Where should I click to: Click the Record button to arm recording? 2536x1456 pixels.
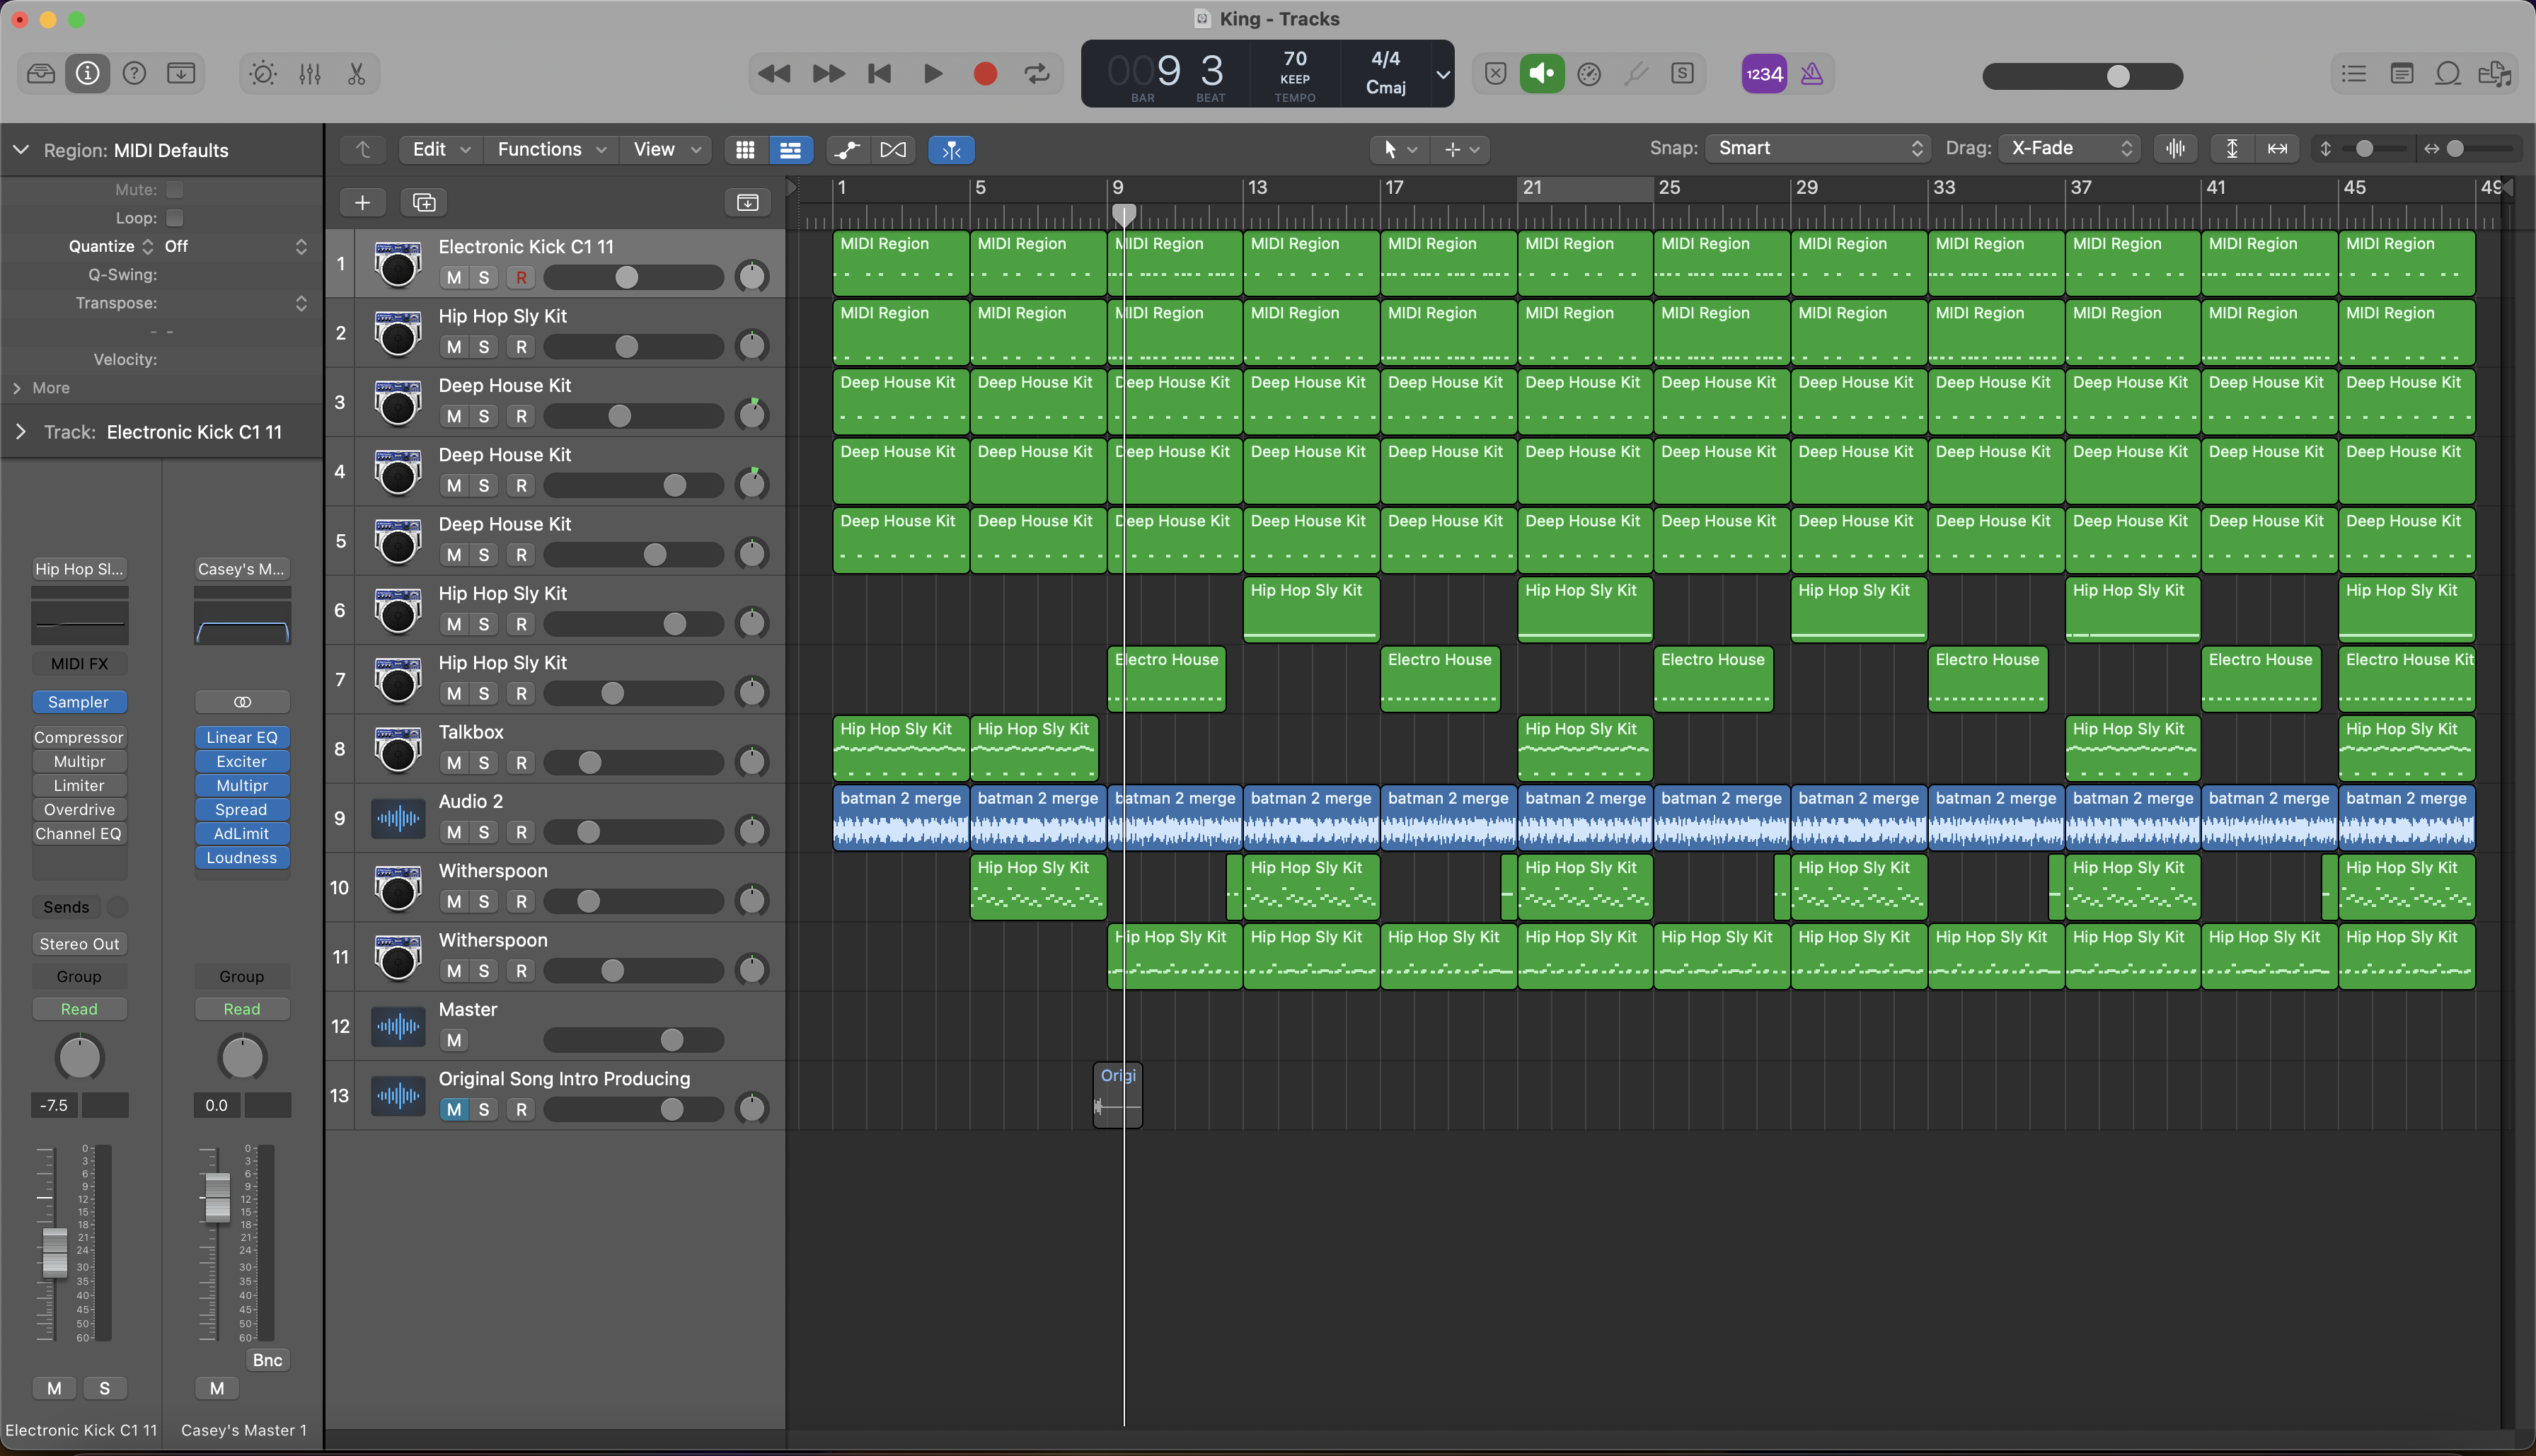tap(982, 73)
